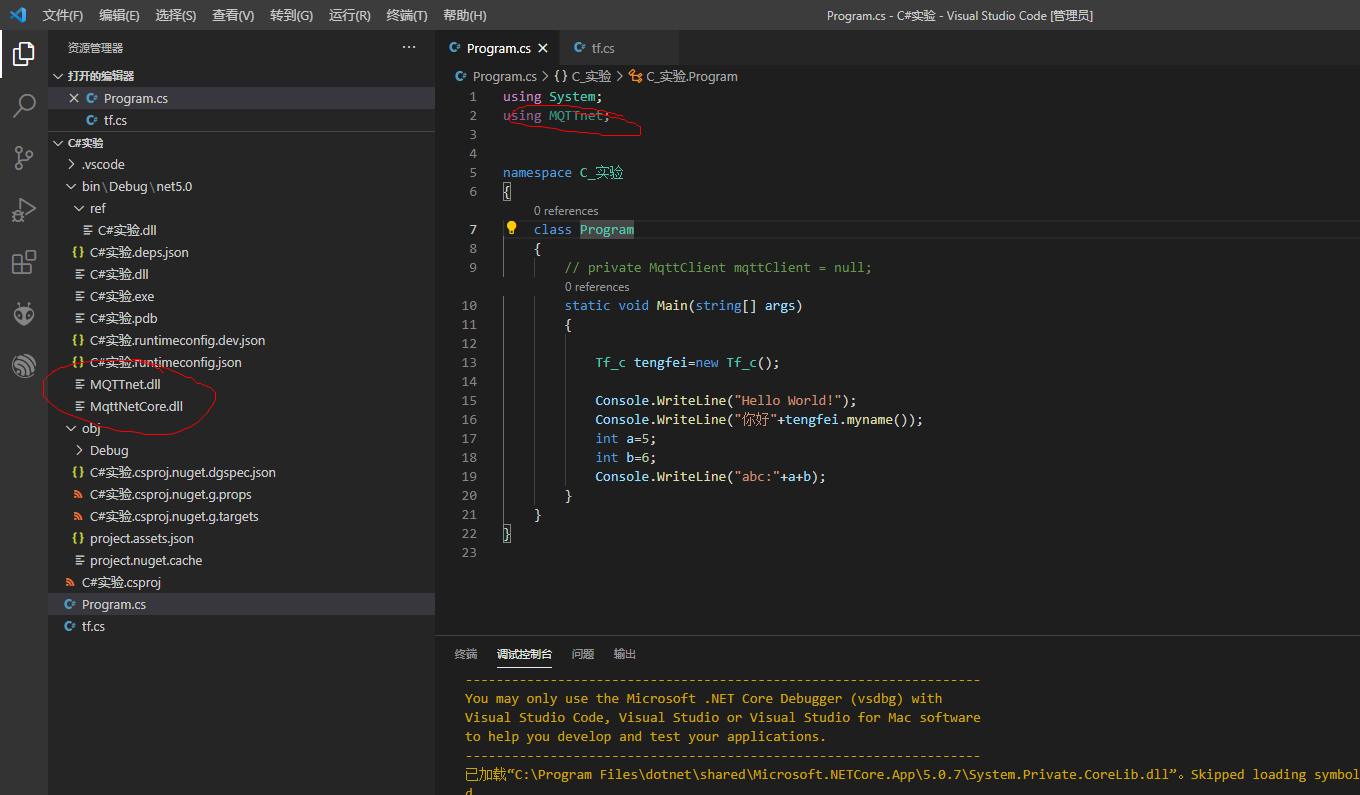The height and width of the screenshot is (795, 1360).
Task: Open the Run and Debug view
Action: click(x=24, y=210)
